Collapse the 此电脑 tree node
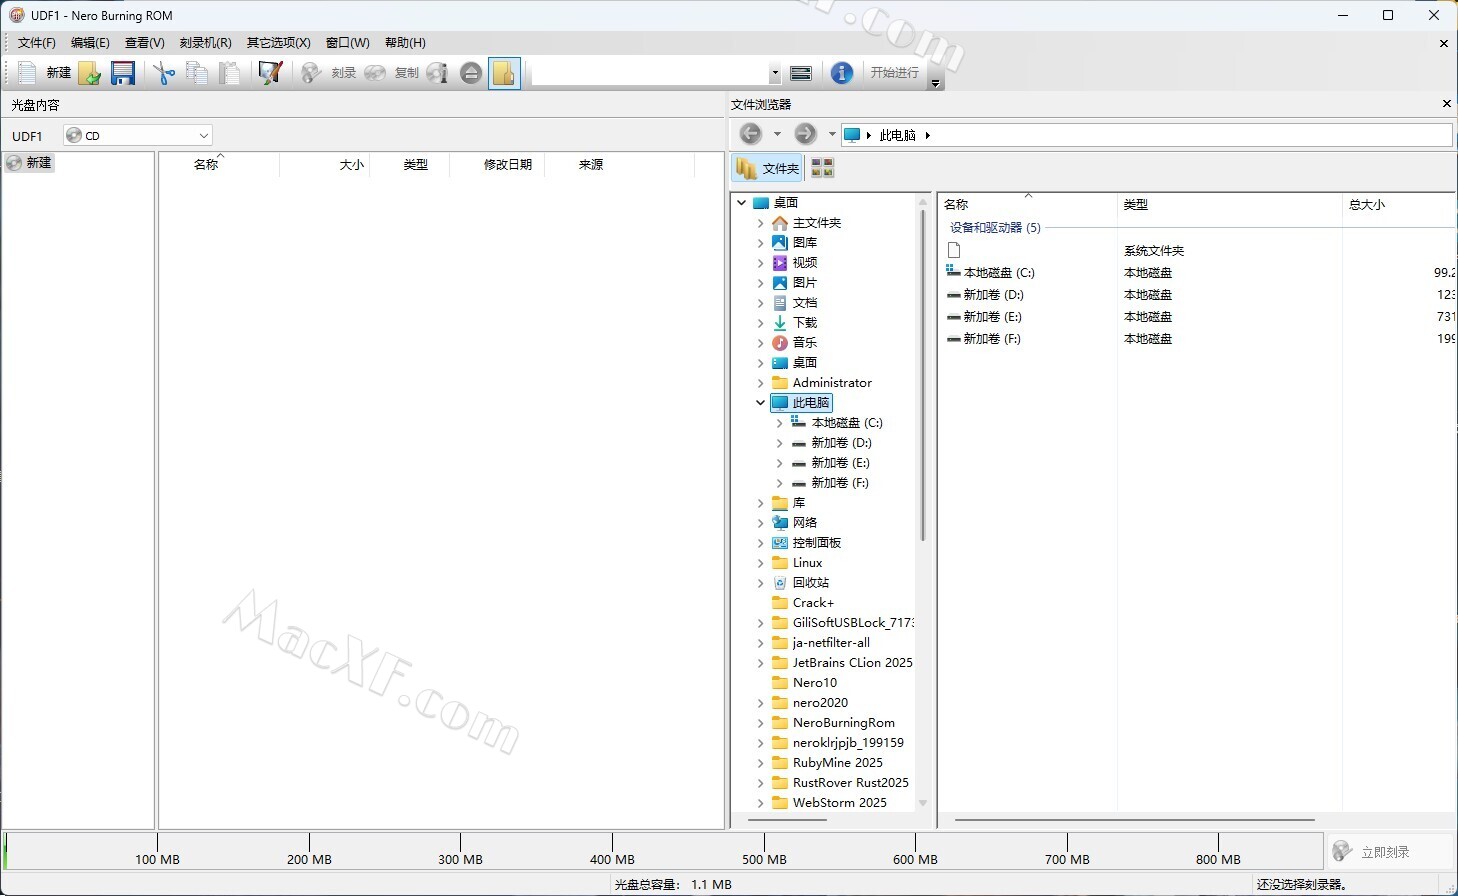This screenshot has height=896, width=1458. click(761, 403)
